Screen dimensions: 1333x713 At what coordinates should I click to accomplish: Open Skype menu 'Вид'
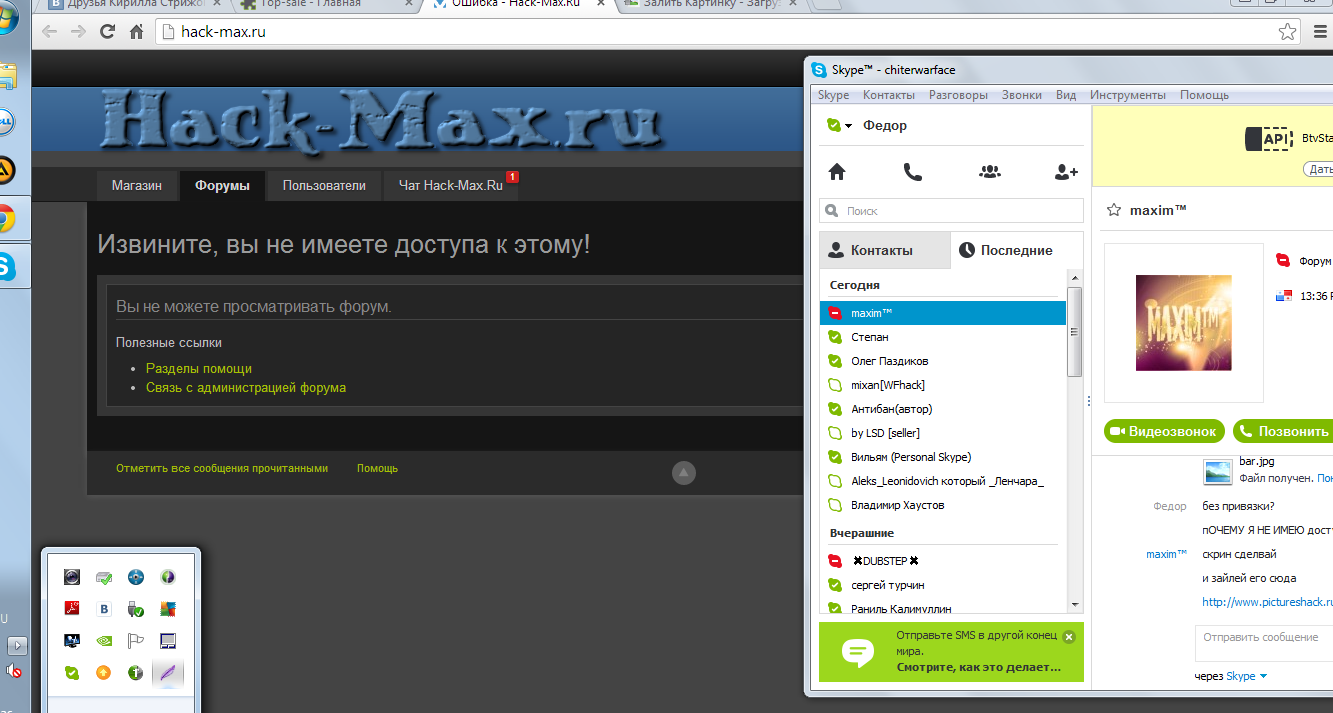[x=1066, y=95]
